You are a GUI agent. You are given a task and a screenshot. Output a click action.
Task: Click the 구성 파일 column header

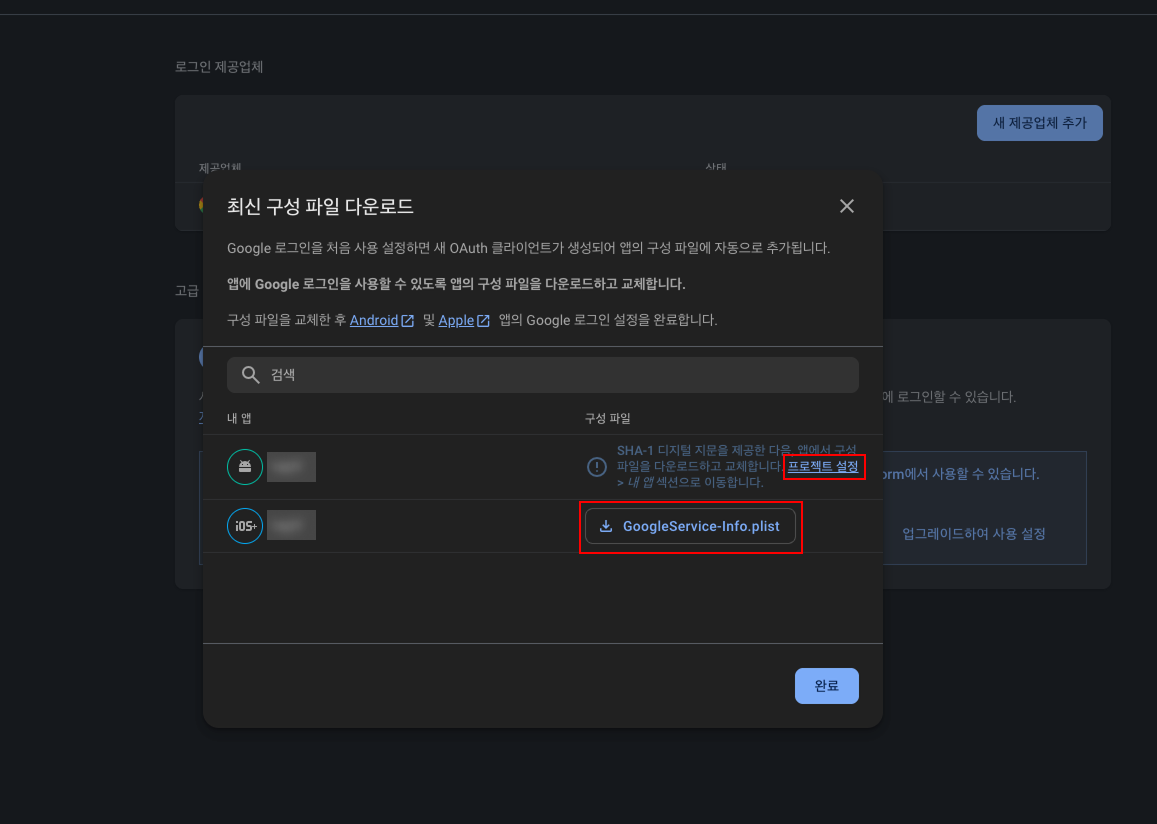click(x=607, y=418)
